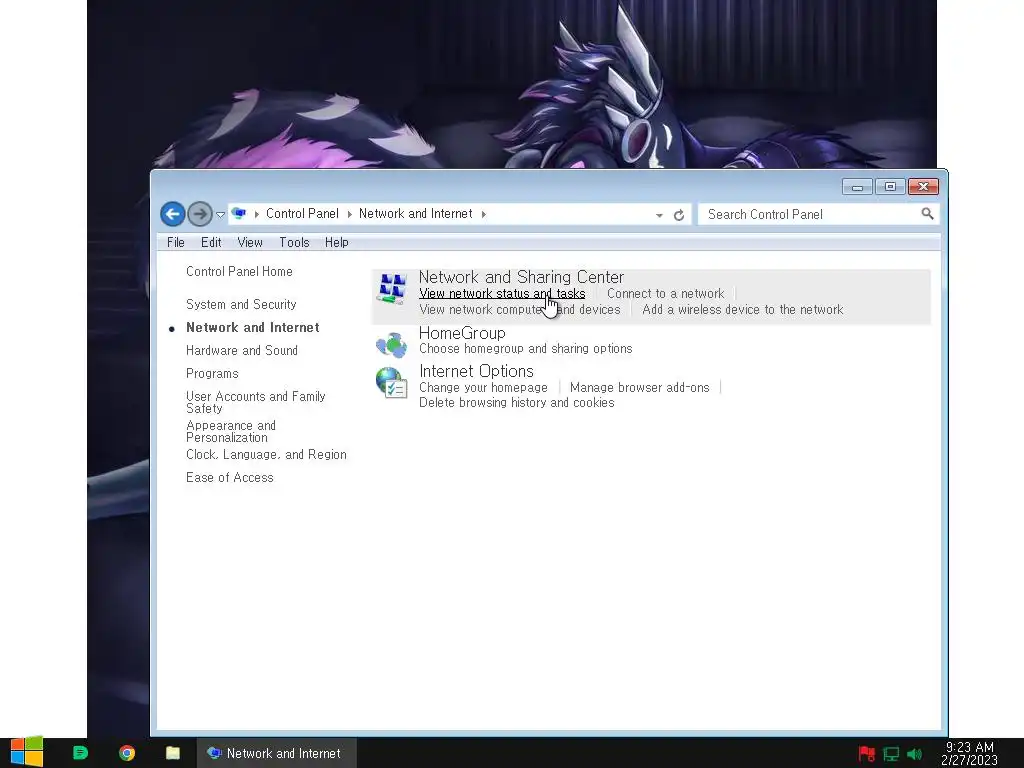Open the green app icon on taskbar

[x=80, y=753]
